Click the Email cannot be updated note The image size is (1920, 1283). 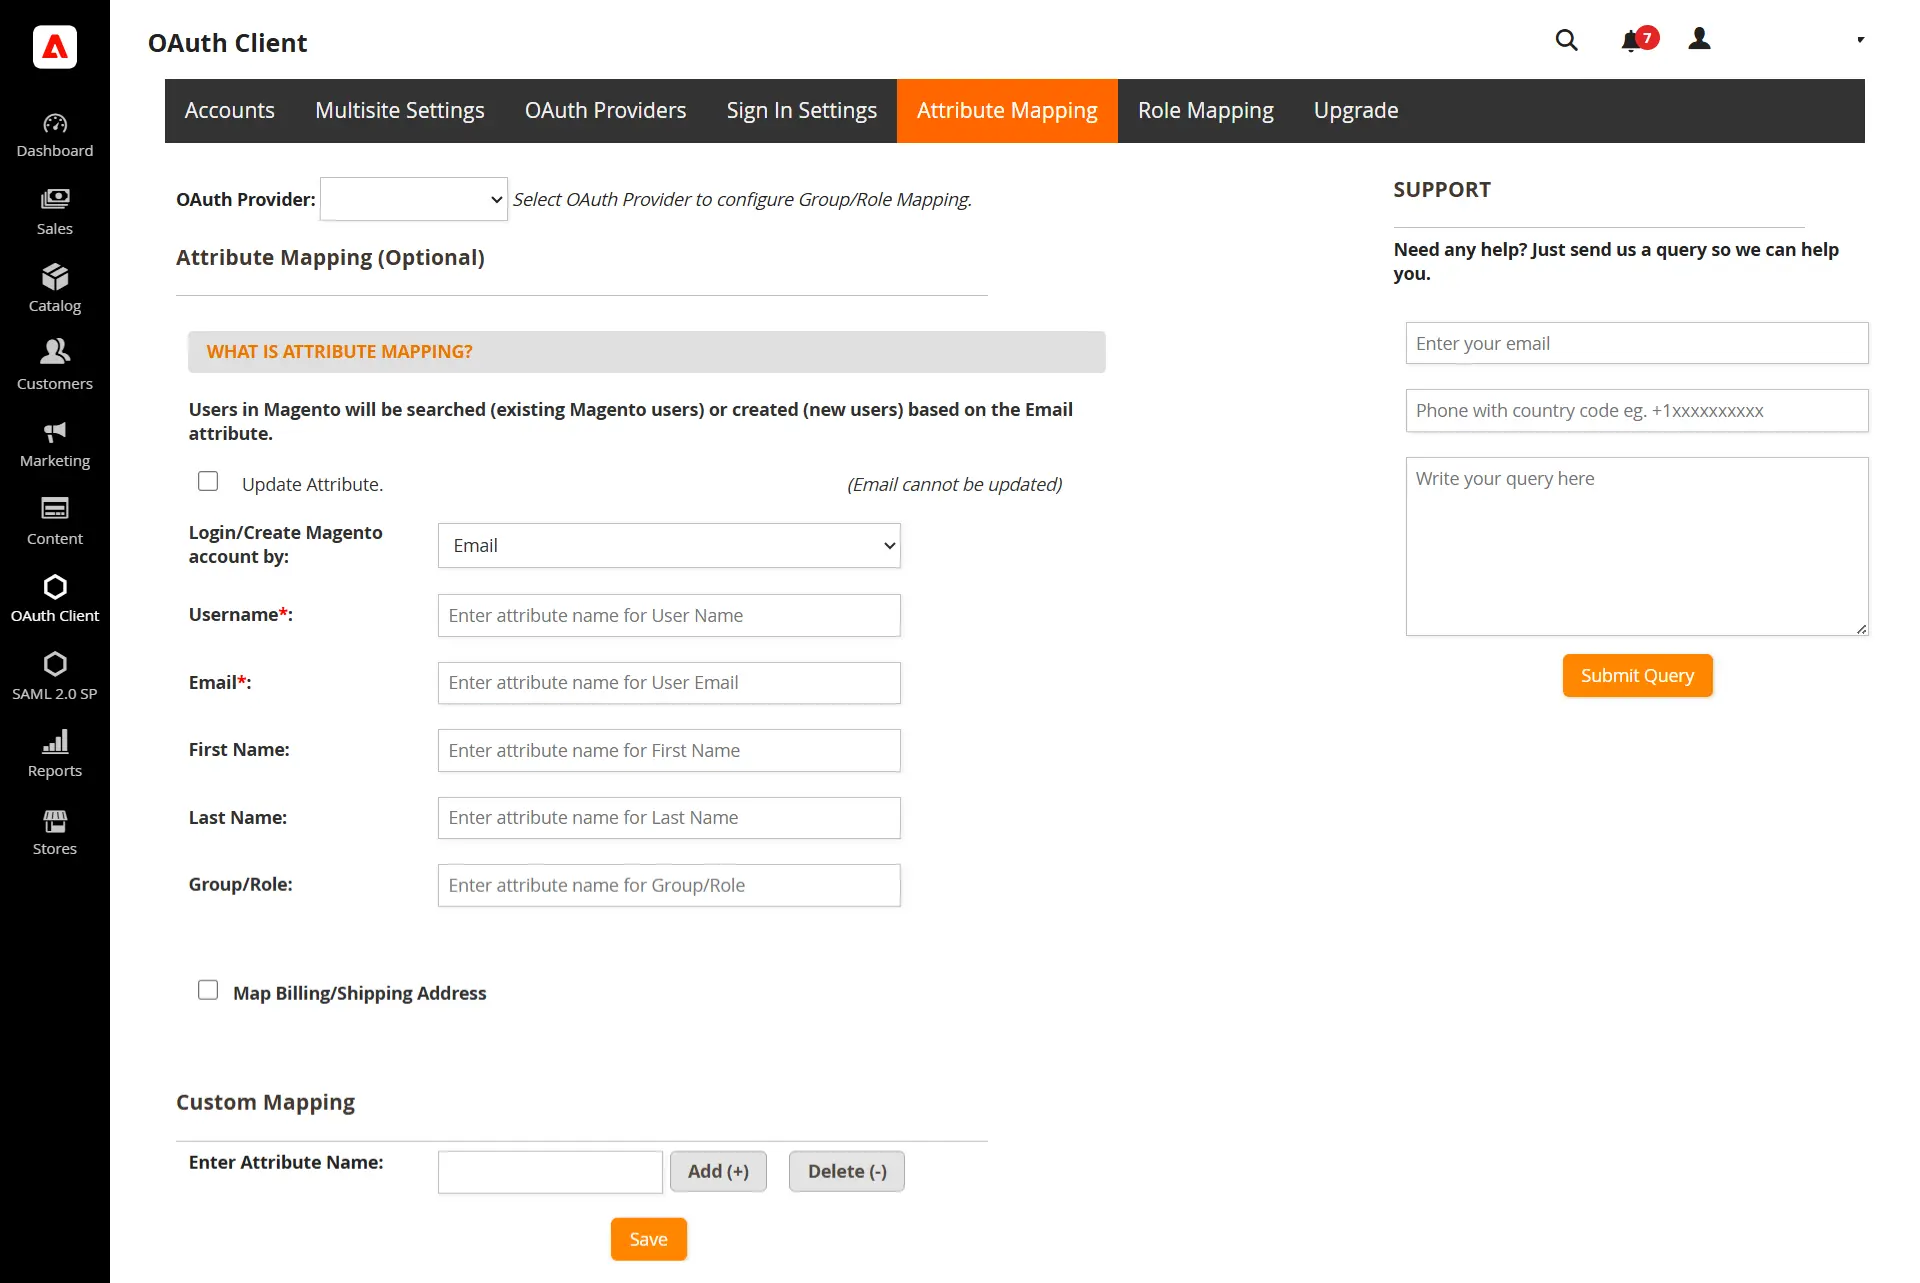(954, 485)
